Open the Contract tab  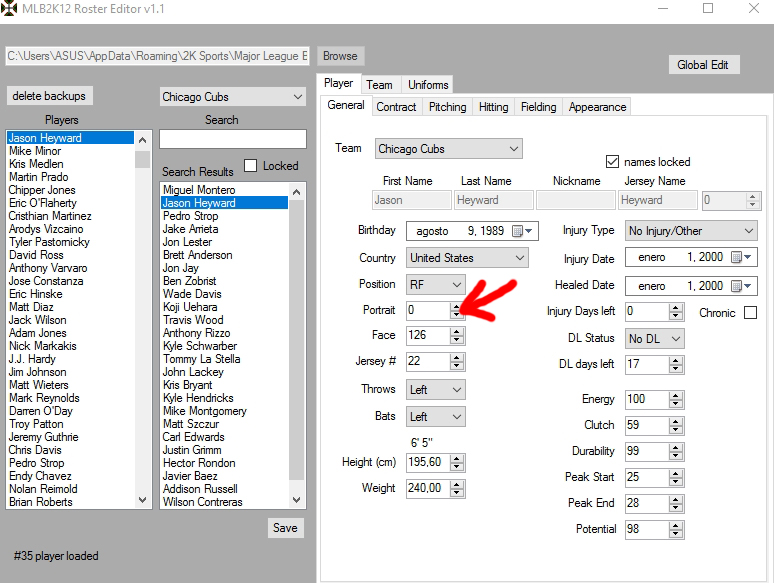pos(396,107)
